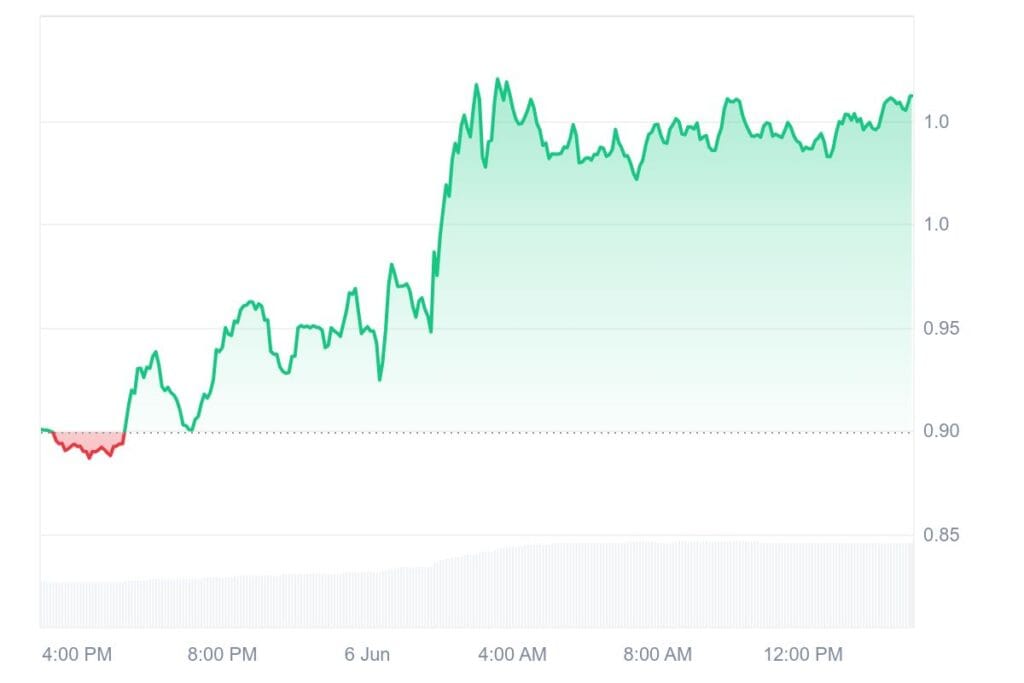Select the 12:00 PM time axis label

click(803, 654)
